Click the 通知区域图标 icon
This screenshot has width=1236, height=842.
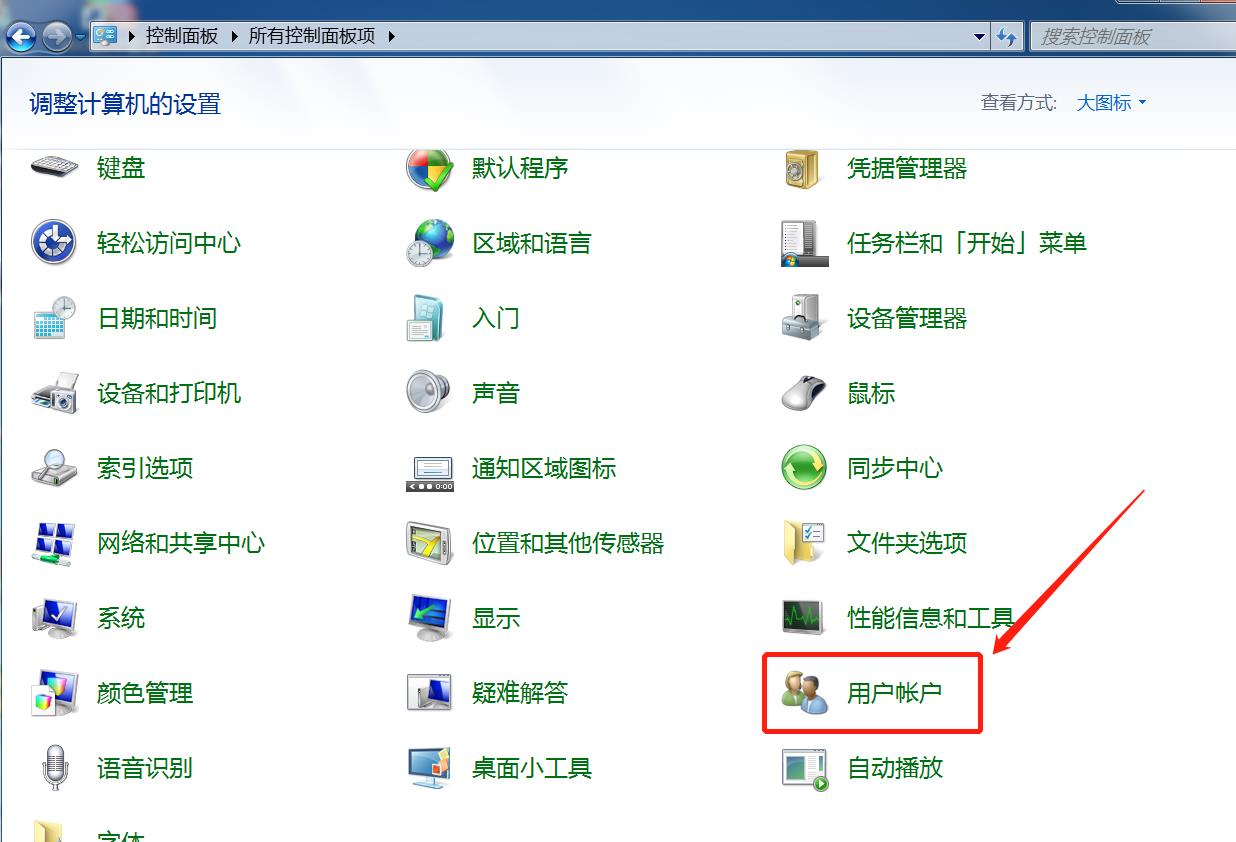(429, 471)
